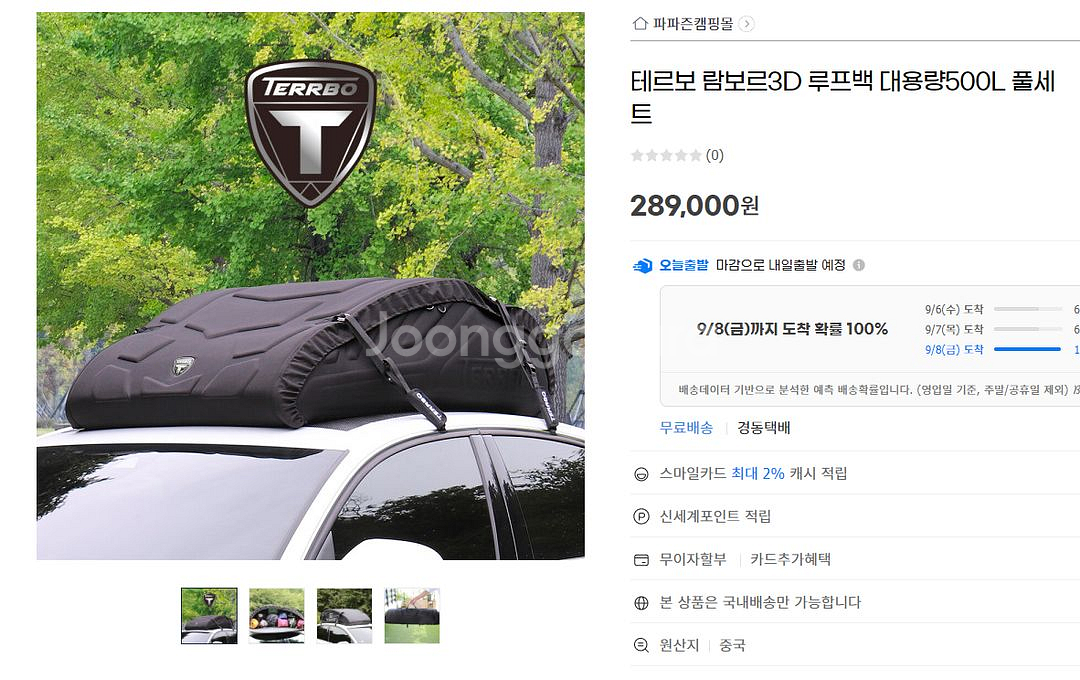Image resolution: width=1080 pixels, height=680 pixels.
Task: Click the 신세계포인트 P circle icon
Action: pos(641,517)
